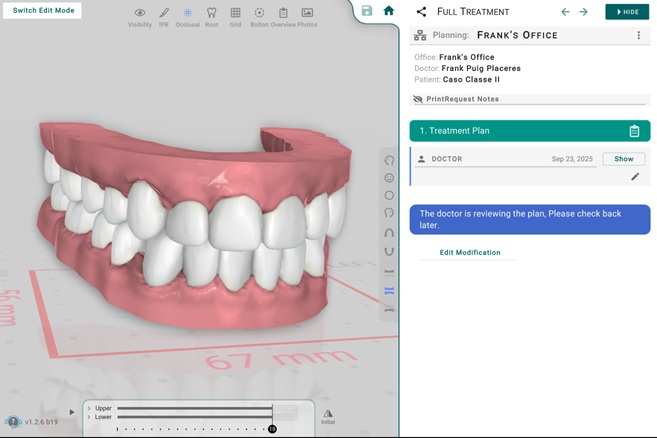Click the share icon beside Full Treatment
Screen dimensions: 657x438
click(x=421, y=12)
